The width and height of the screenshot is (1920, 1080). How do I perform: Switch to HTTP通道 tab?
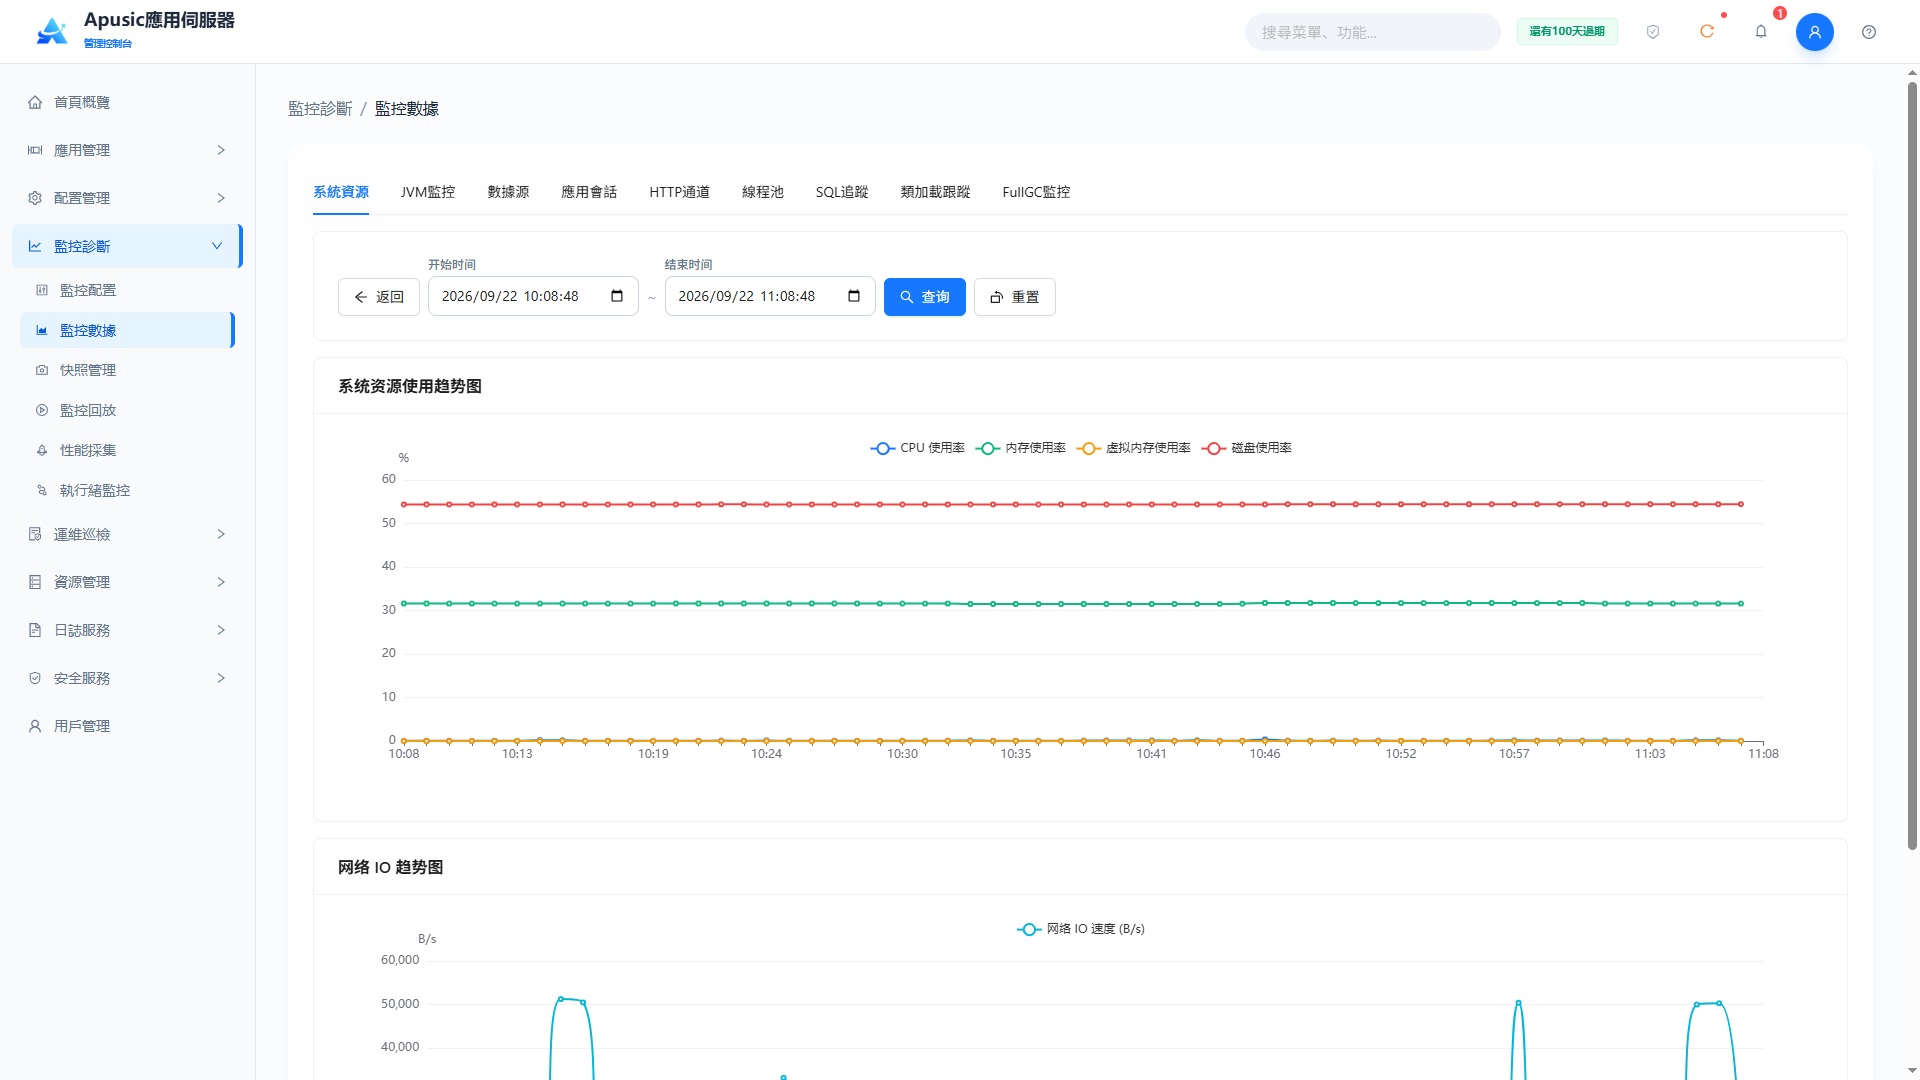point(679,192)
